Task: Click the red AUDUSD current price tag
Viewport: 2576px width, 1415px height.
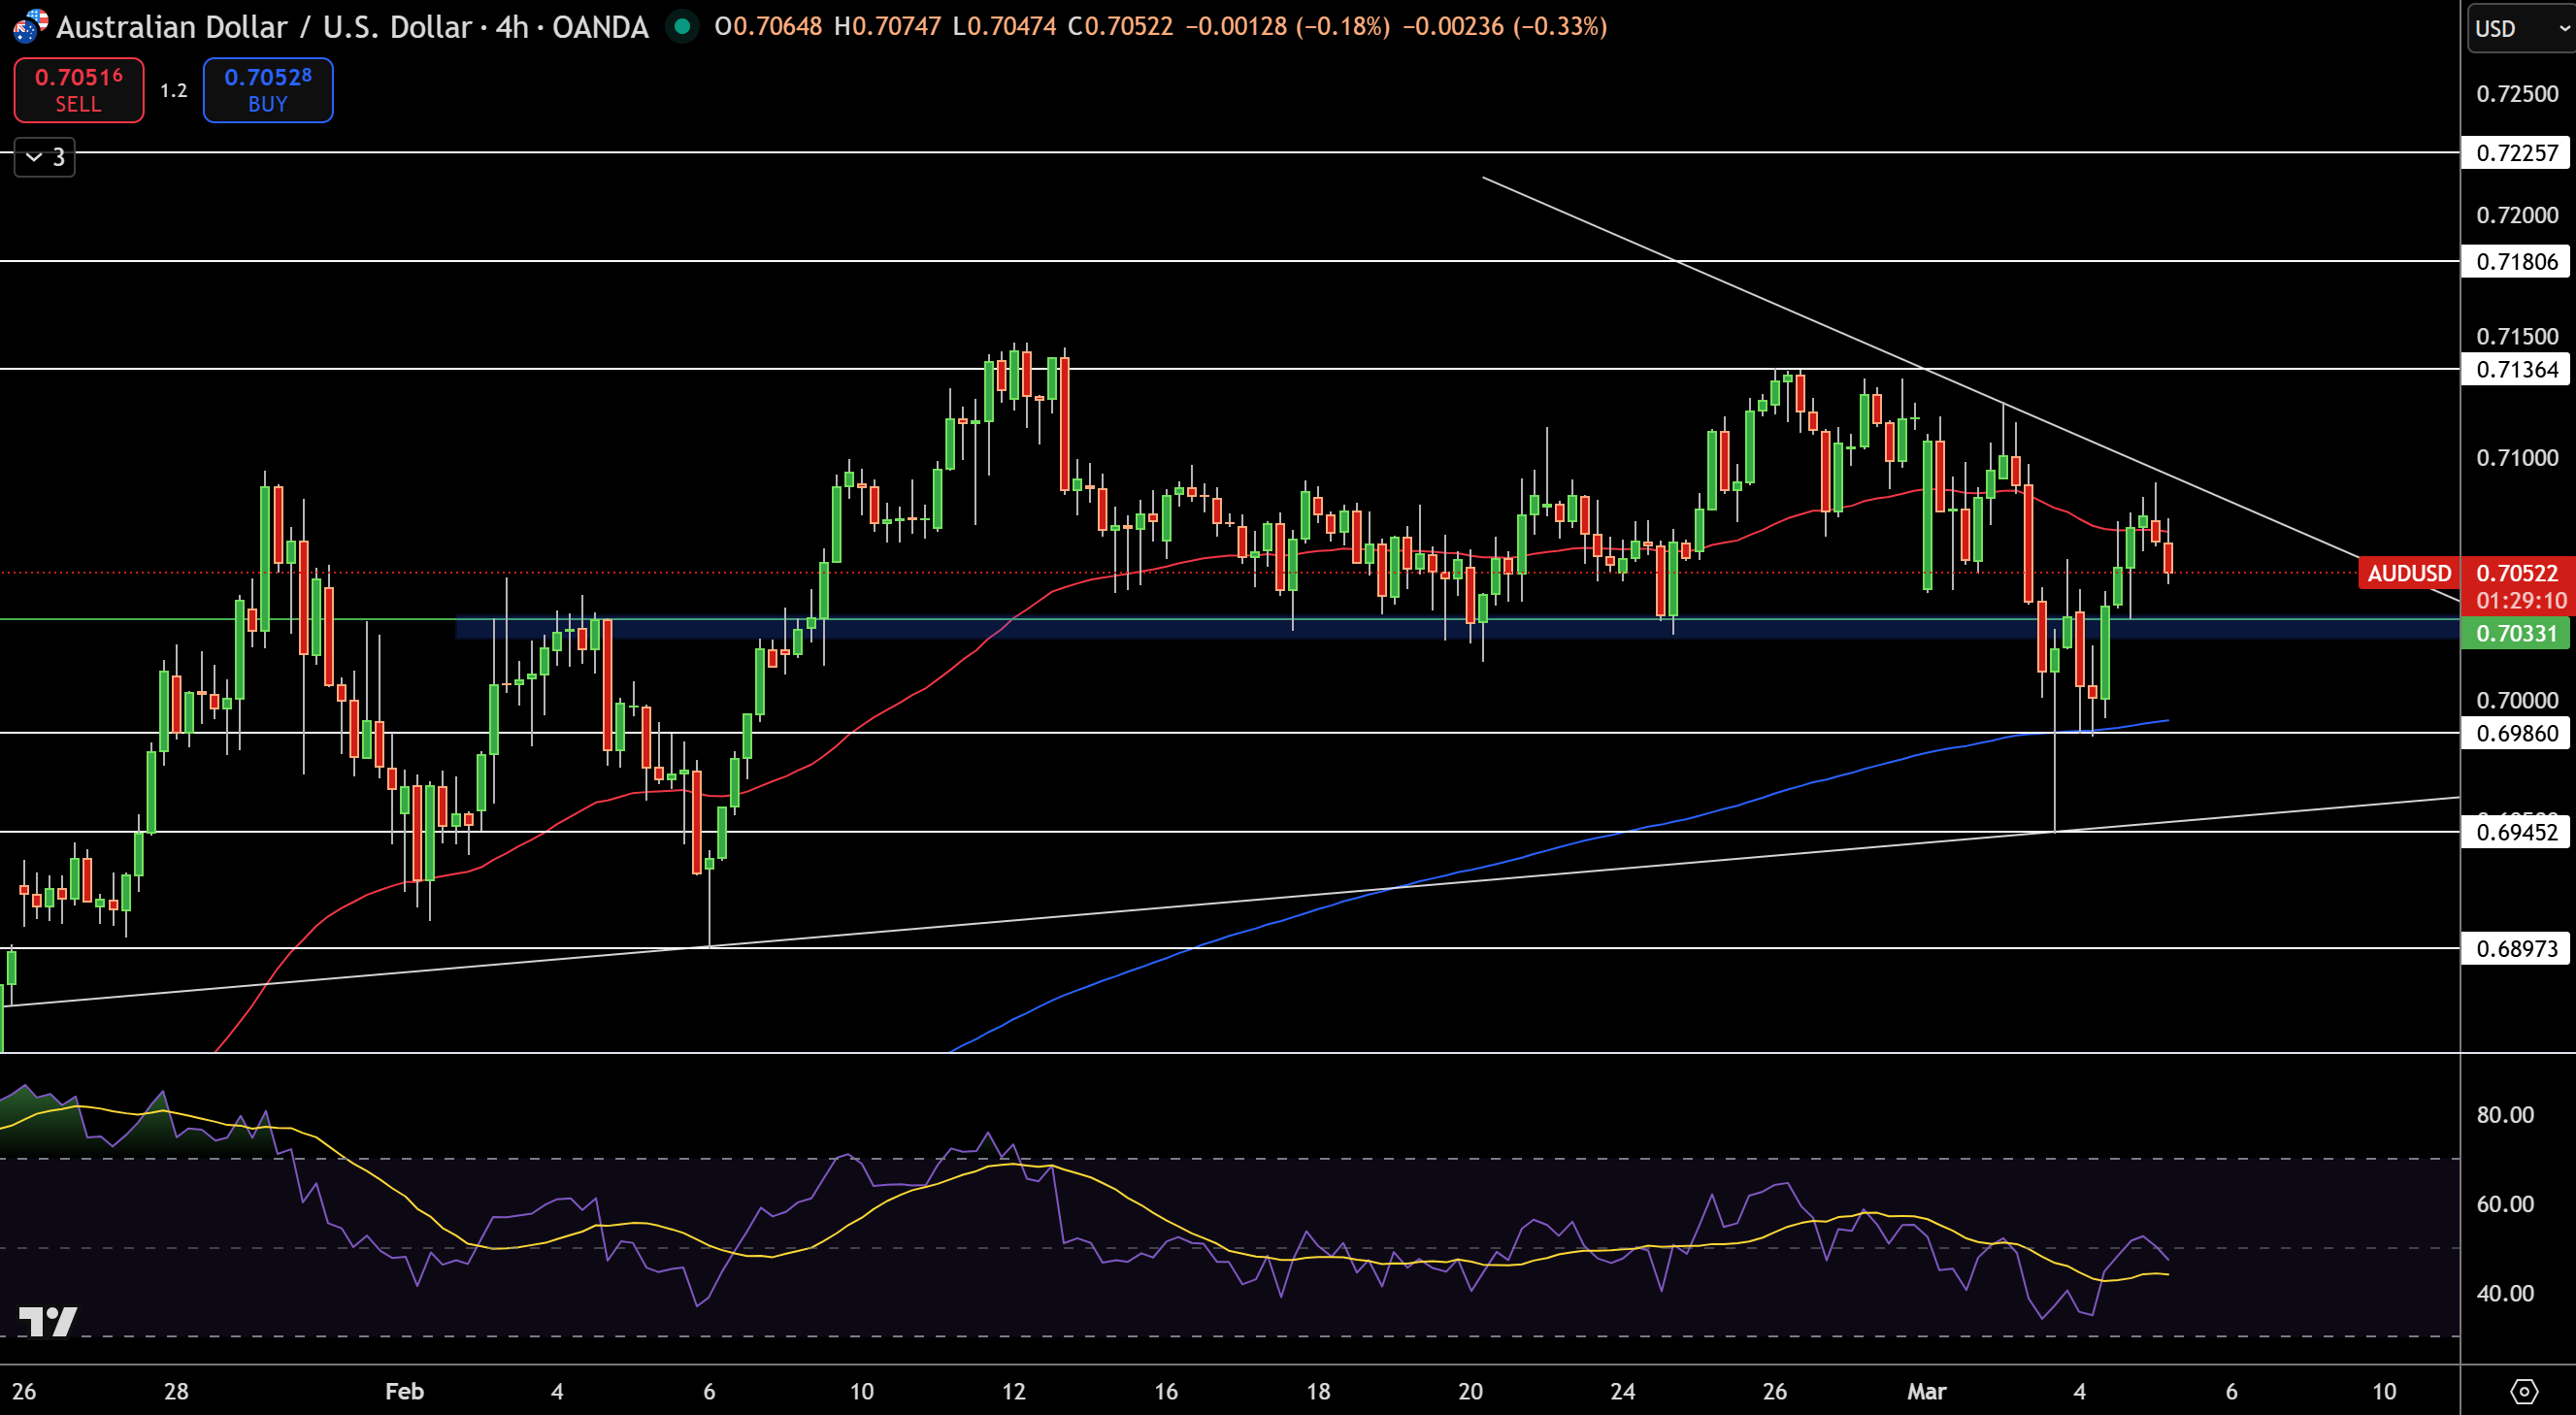Action: pos(2408,573)
